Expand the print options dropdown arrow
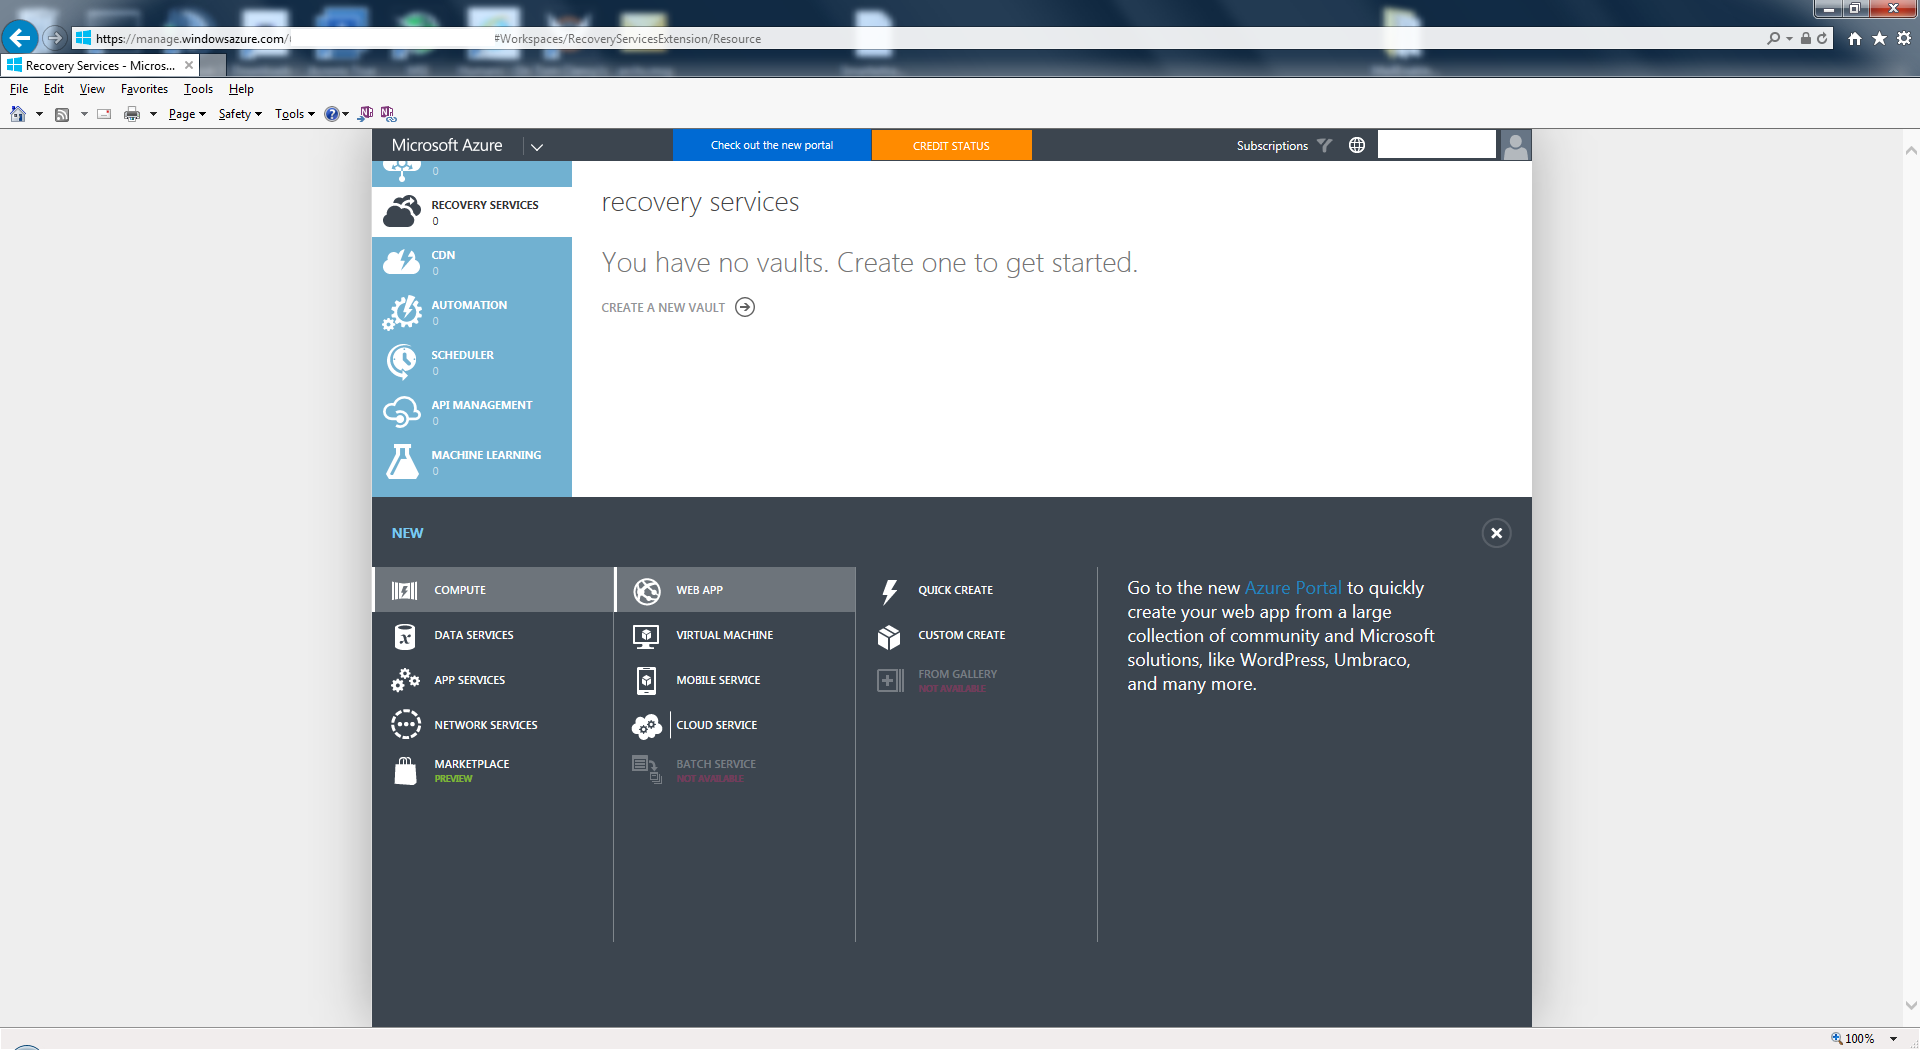The image size is (1920, 1050). pyautogui.click(x=153, y=114)
